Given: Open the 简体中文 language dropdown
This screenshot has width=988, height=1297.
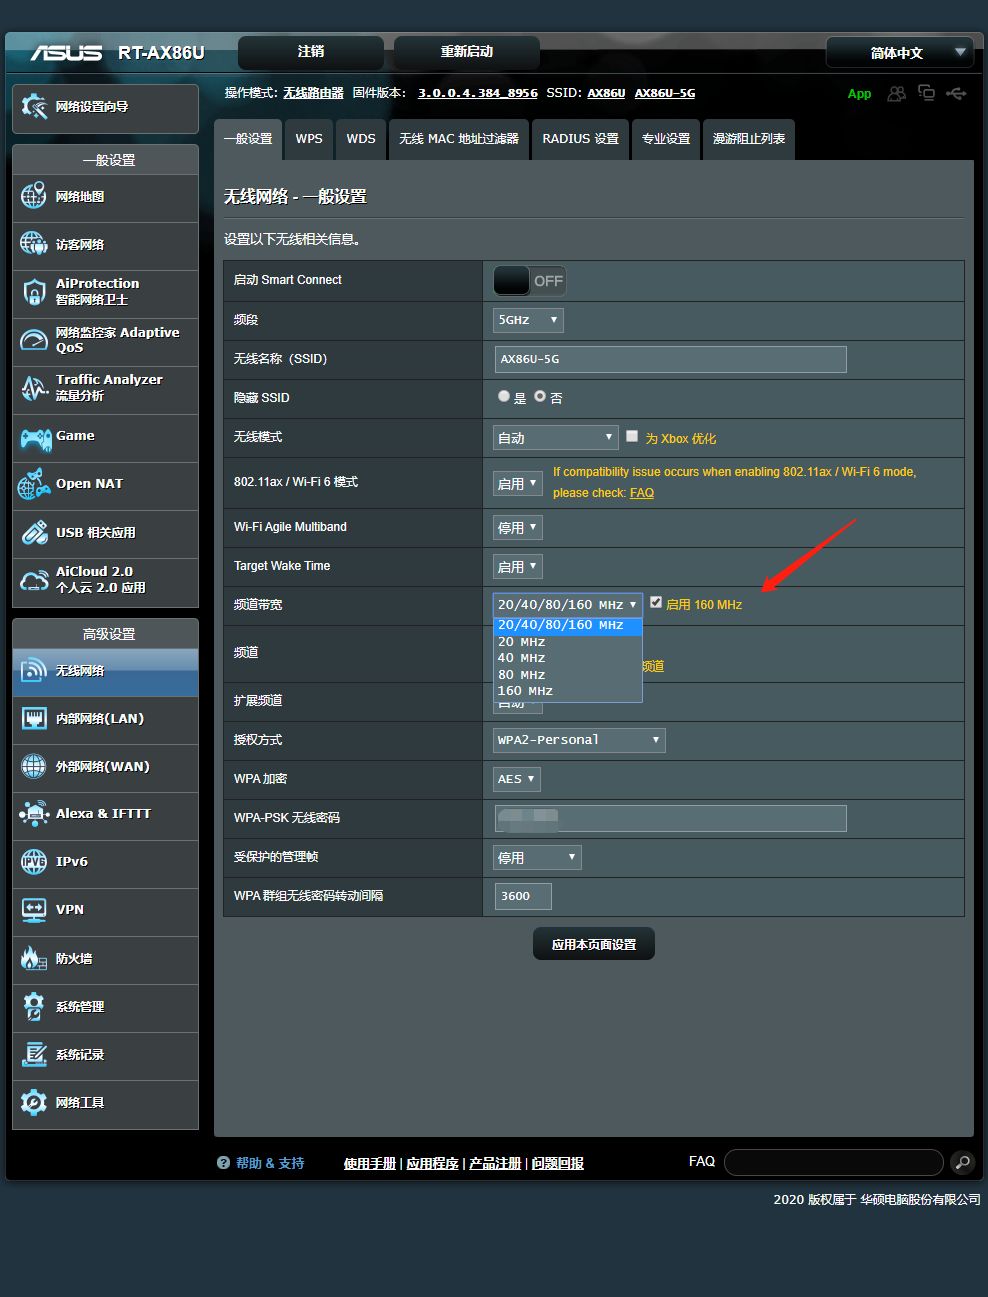Looking at the screenshot, I should tap(900, 52).
